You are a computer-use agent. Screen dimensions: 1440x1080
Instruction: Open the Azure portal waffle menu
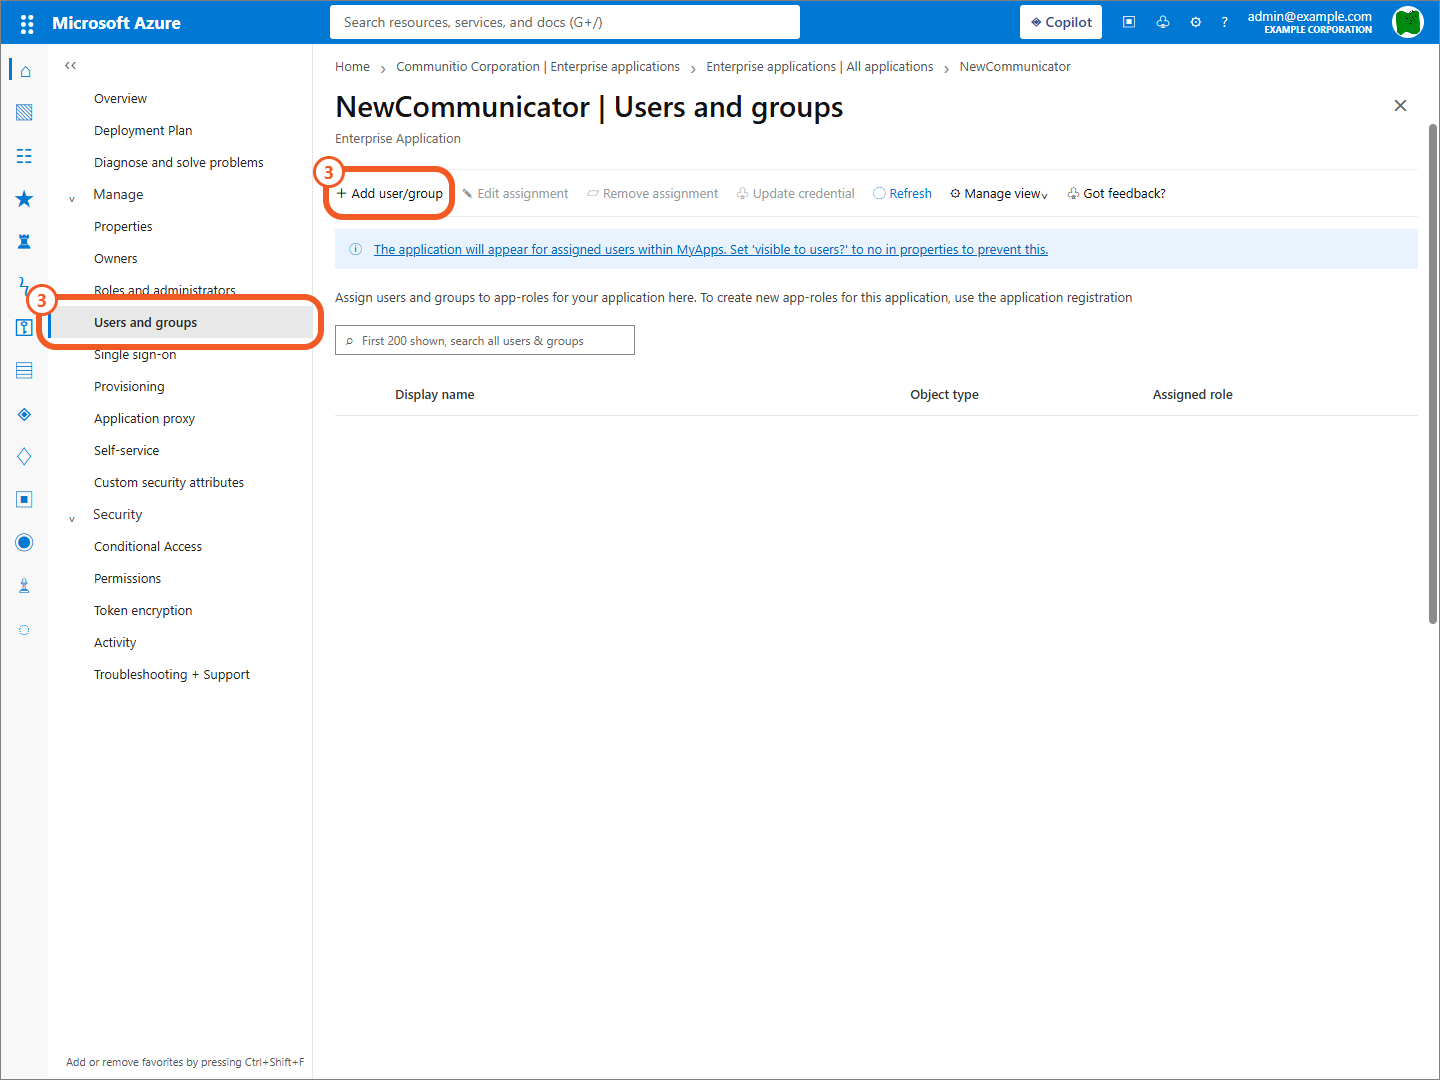pyautogui.click(x=27, y=23)
